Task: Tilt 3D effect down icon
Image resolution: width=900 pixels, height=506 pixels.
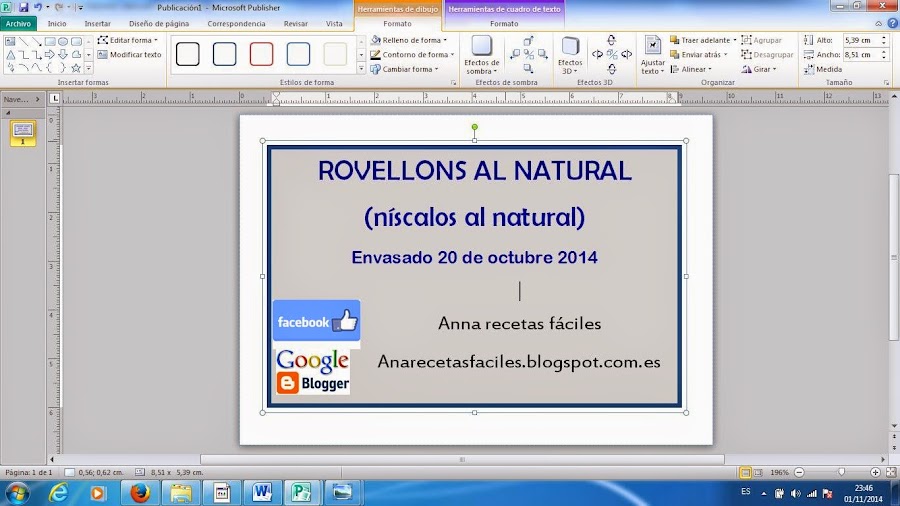Action: tap(611, 69)
